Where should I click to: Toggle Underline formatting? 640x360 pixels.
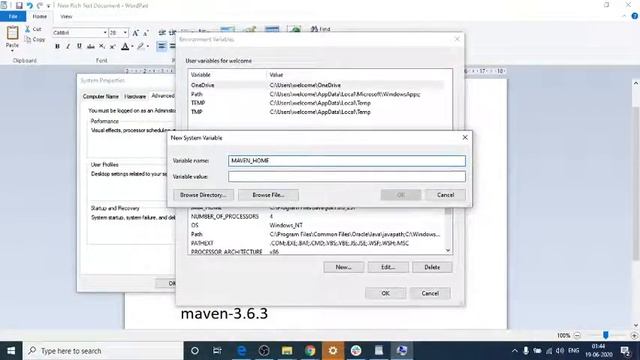pos(79,47)
